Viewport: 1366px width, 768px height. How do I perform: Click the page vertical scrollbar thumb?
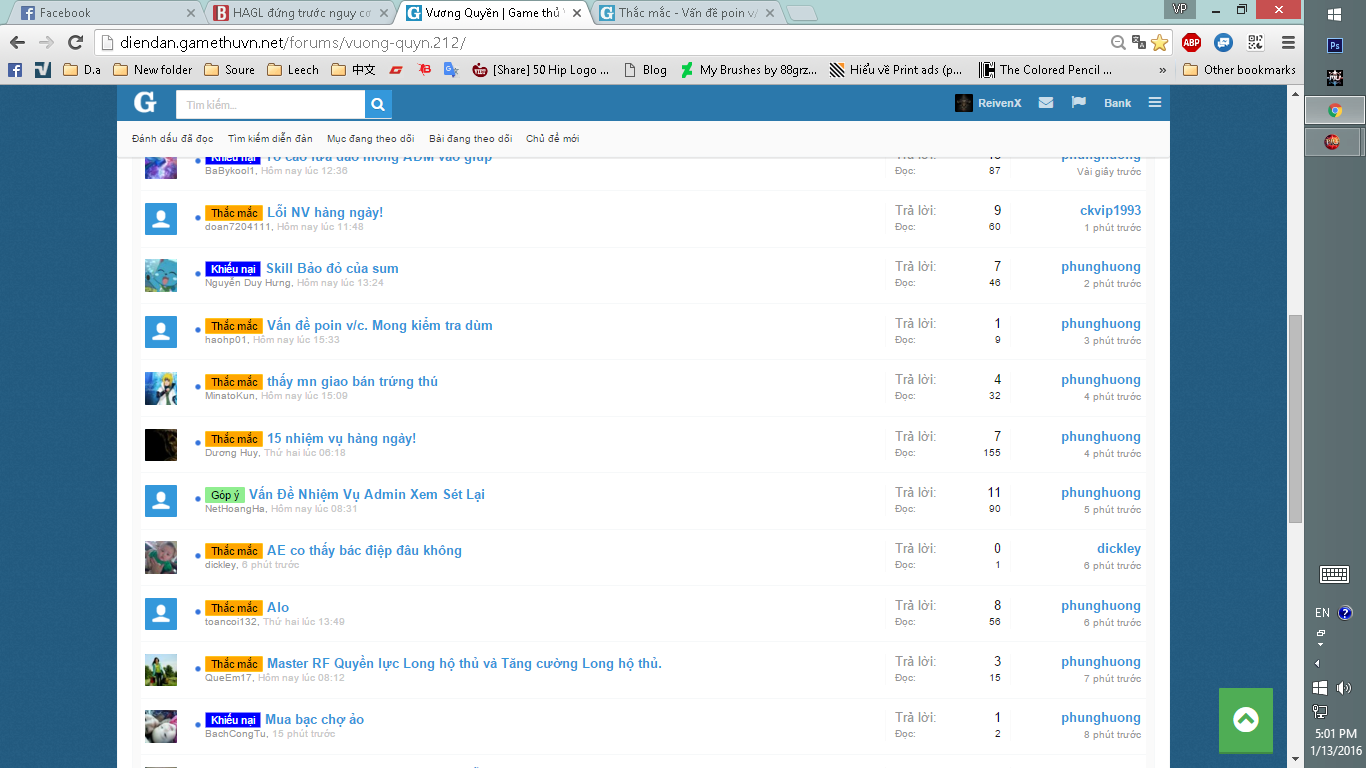pyautogui.click(x=1295, y=418)
